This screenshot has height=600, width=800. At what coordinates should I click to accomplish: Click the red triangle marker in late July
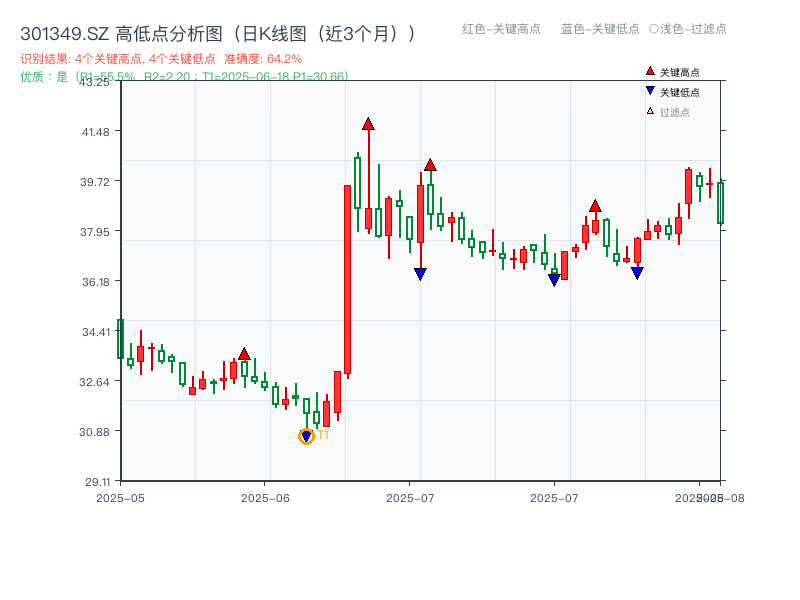[595, 208]
